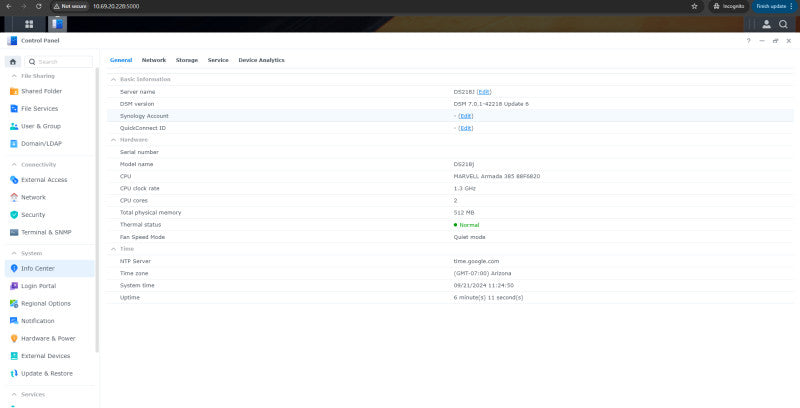Collapse the Services sidebar section
800x408 pixels.
coord(14,395)
